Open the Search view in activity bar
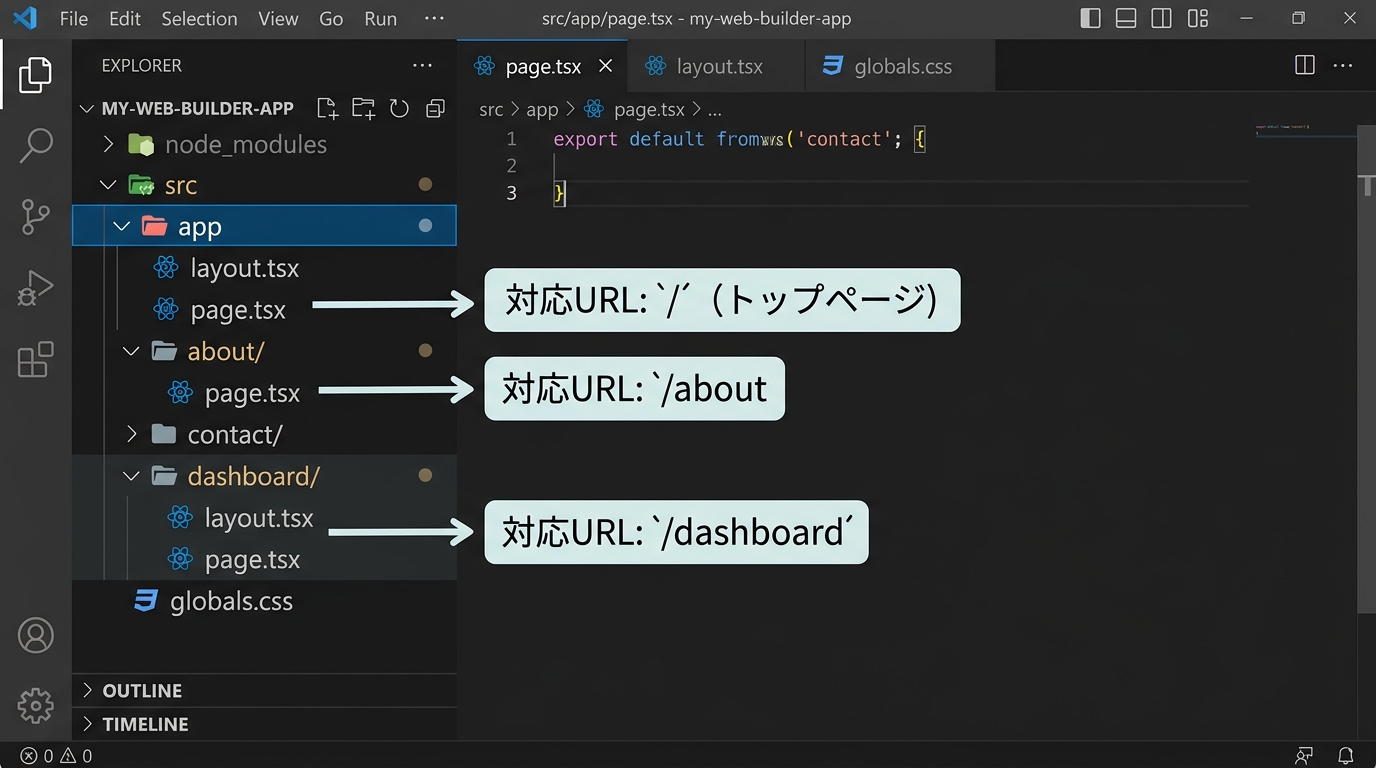This screenshot has height=768, width=1376. (x=36, y=145)
